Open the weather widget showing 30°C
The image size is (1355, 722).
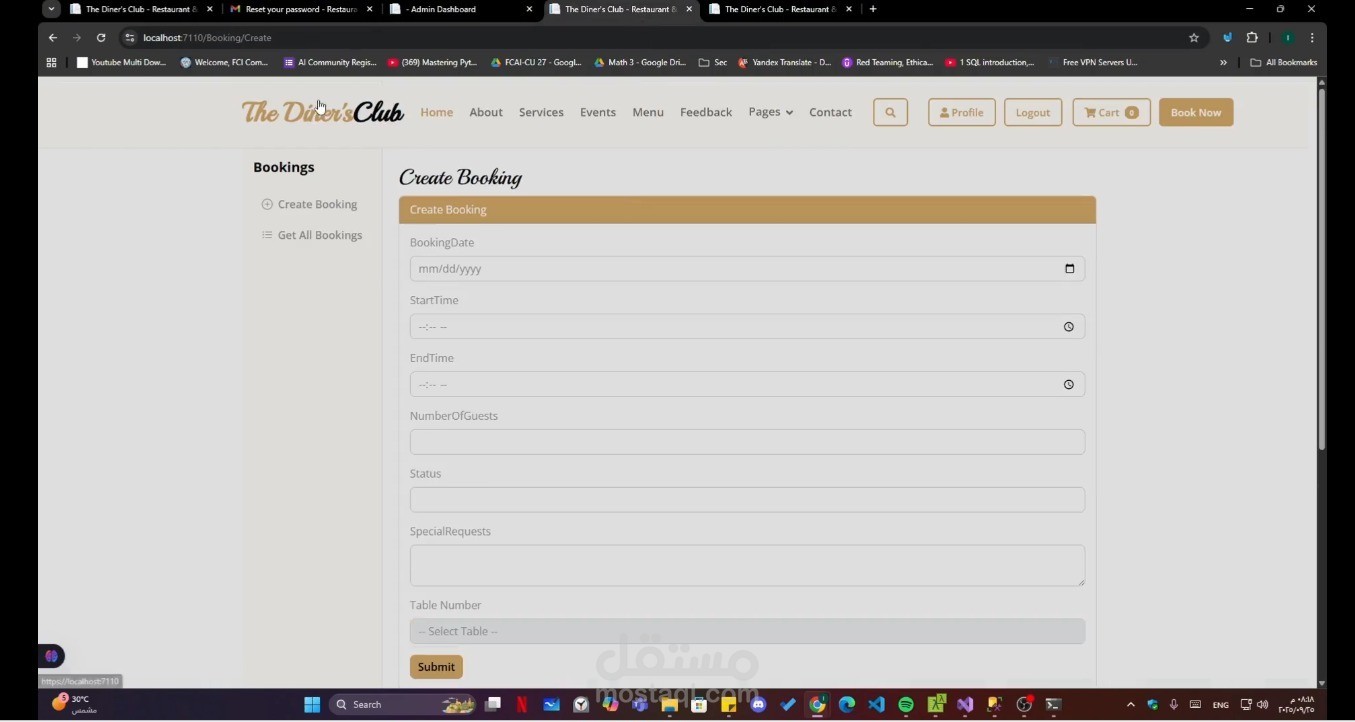75,704
